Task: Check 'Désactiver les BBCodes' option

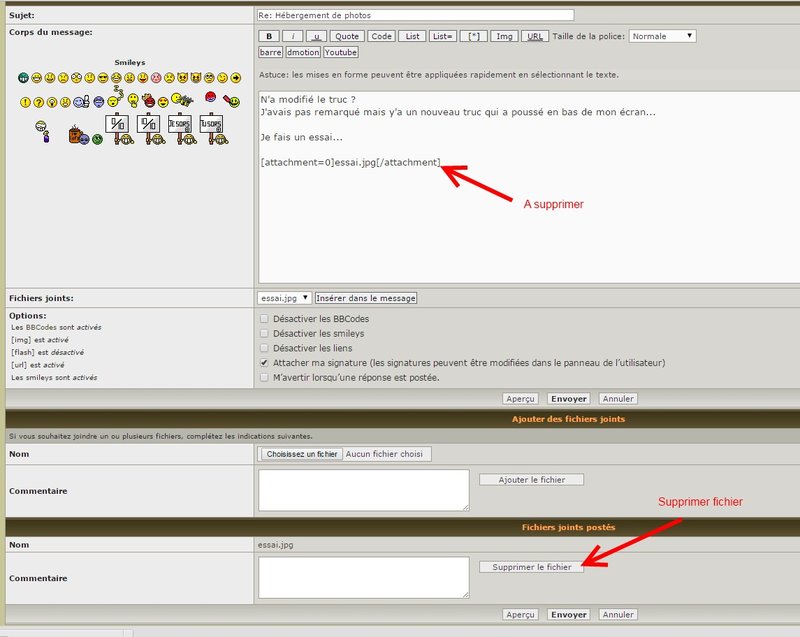Action: (x=264, y=319)
